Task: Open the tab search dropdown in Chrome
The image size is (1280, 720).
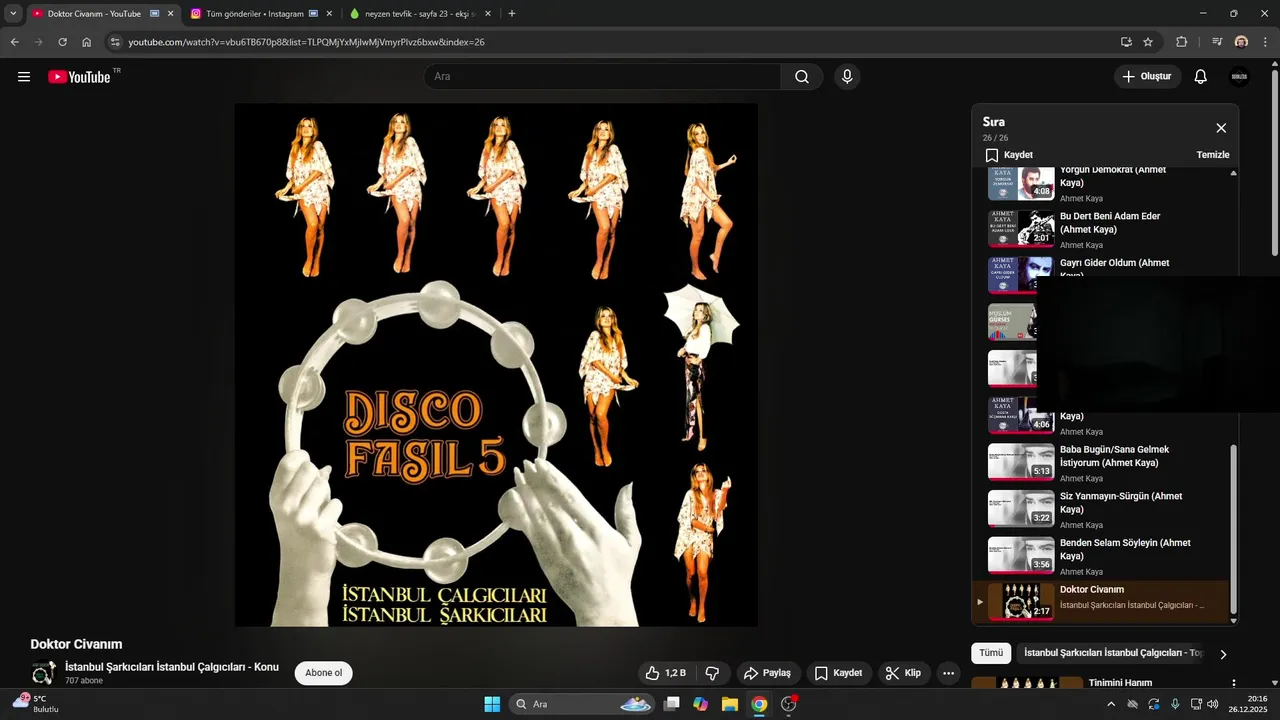Action: pyautogui.click(x=13, y=14)
